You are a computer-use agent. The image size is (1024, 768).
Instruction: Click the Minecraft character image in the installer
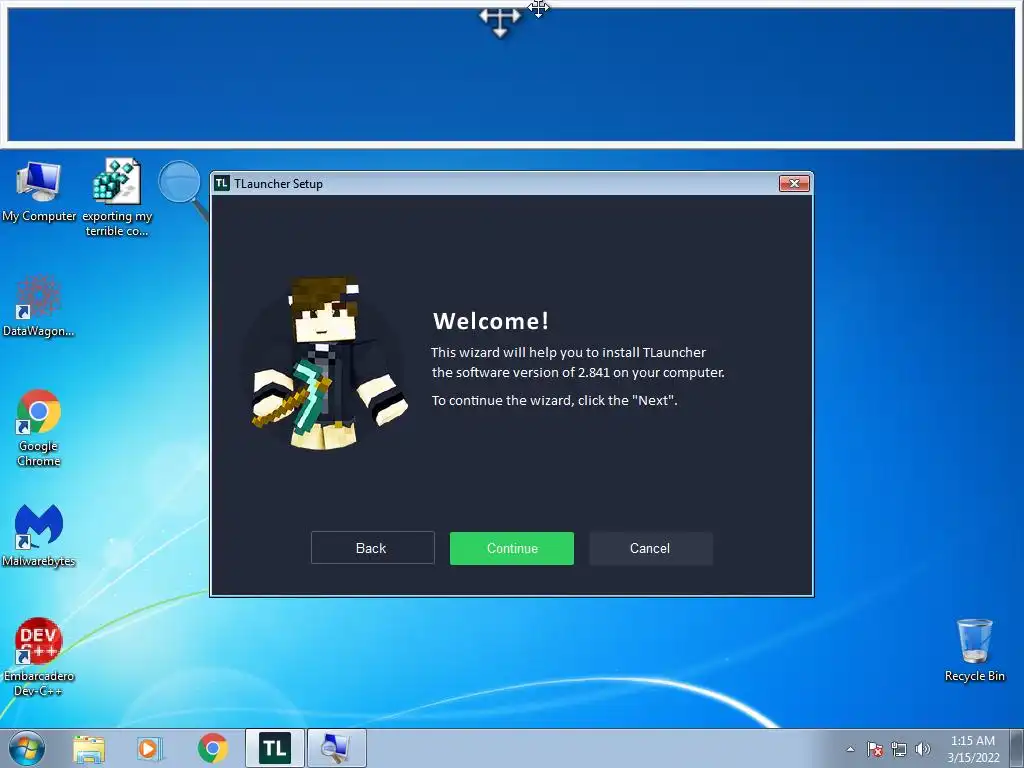328,362
